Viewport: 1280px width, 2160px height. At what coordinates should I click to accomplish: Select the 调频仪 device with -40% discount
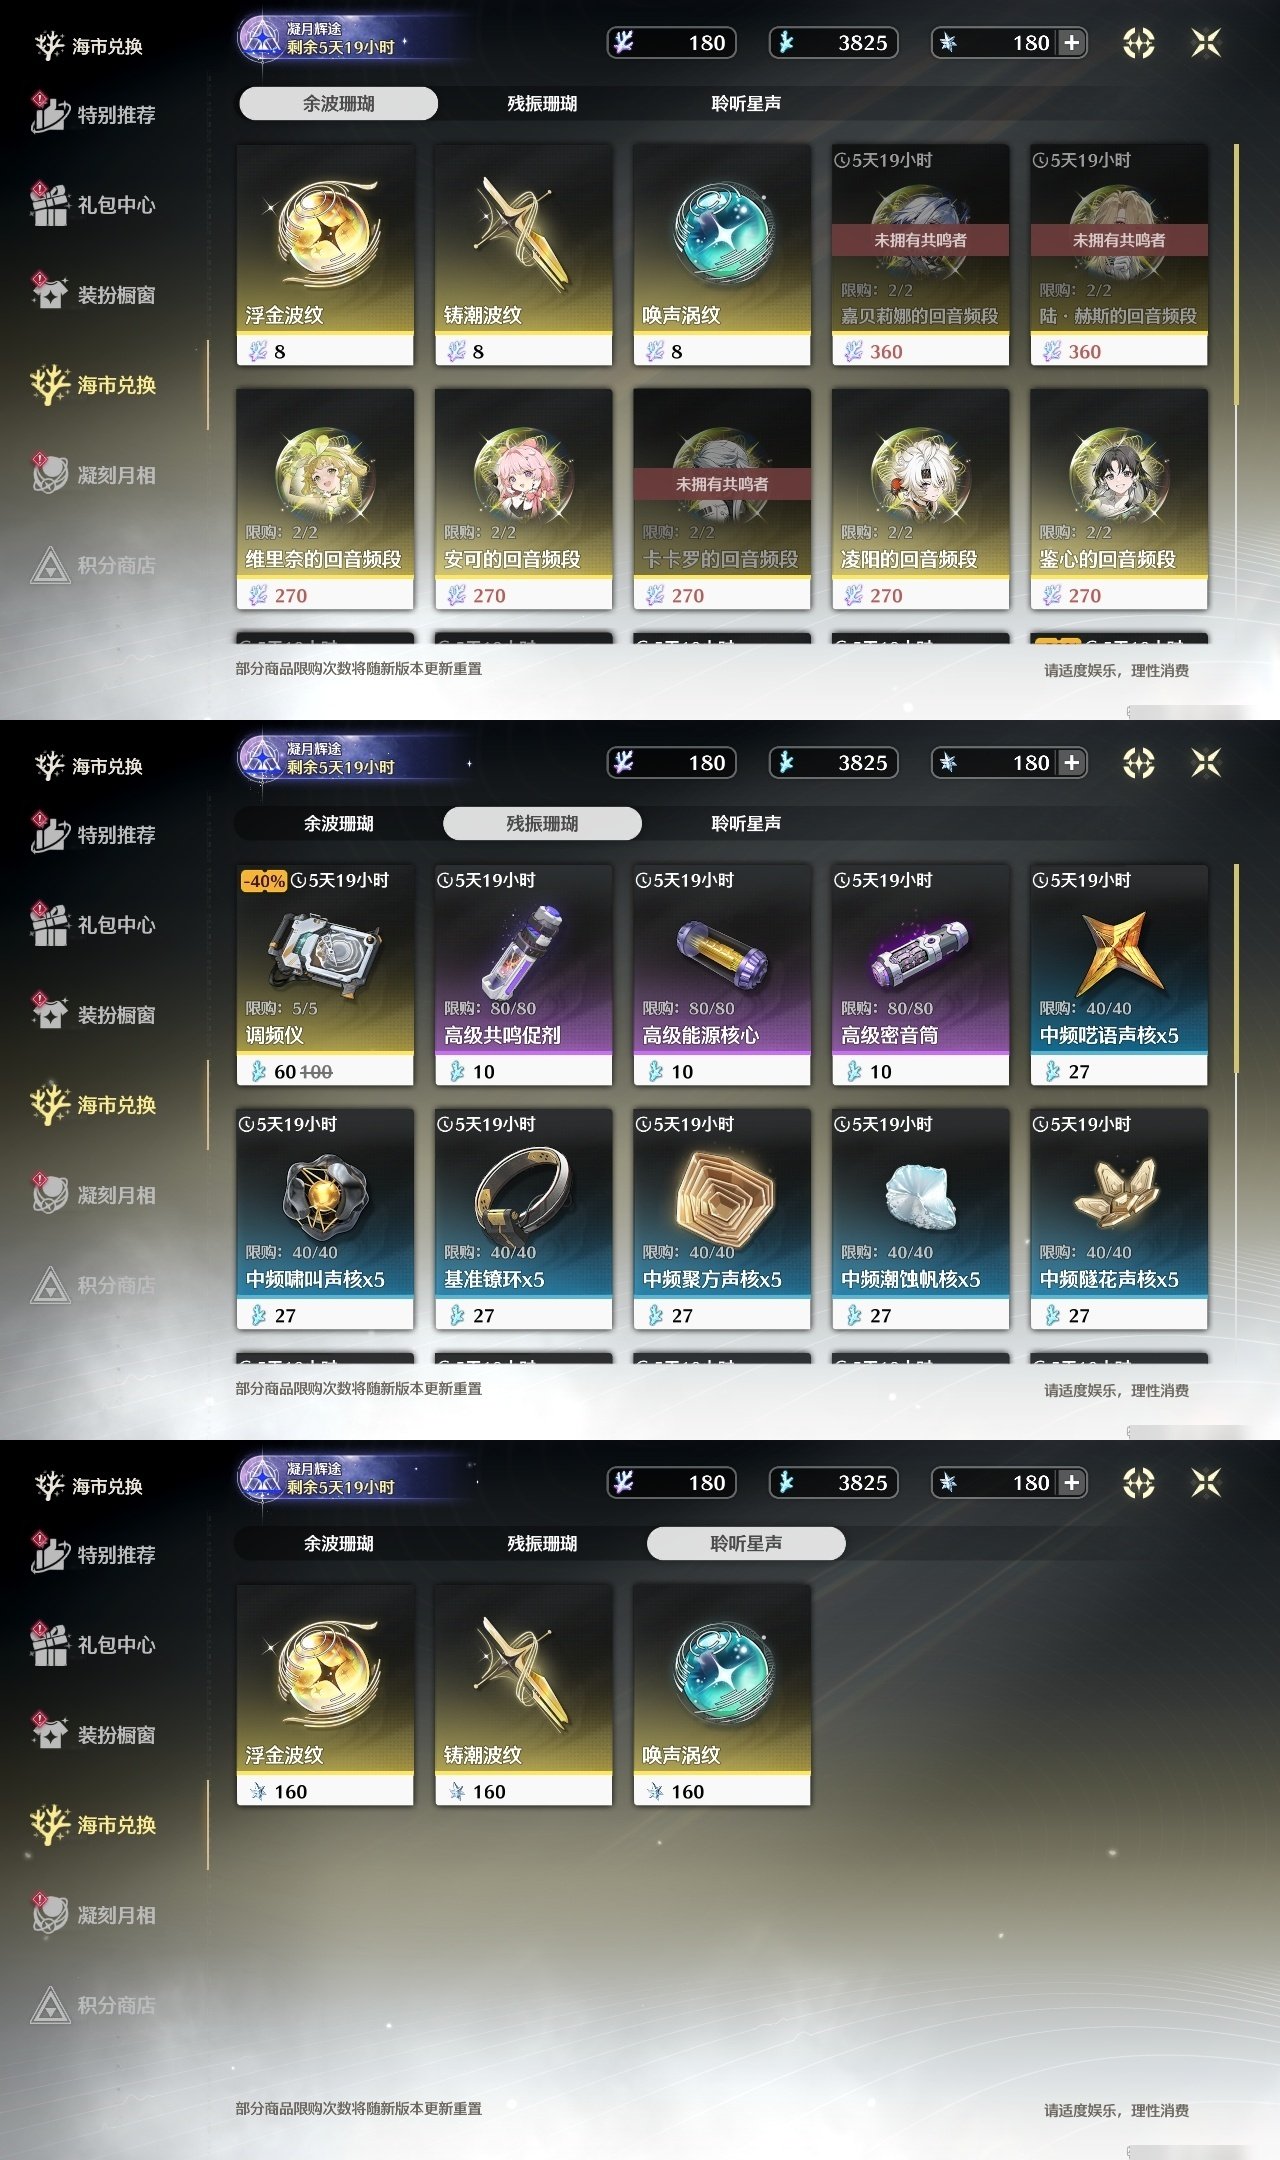click(325, 975)
